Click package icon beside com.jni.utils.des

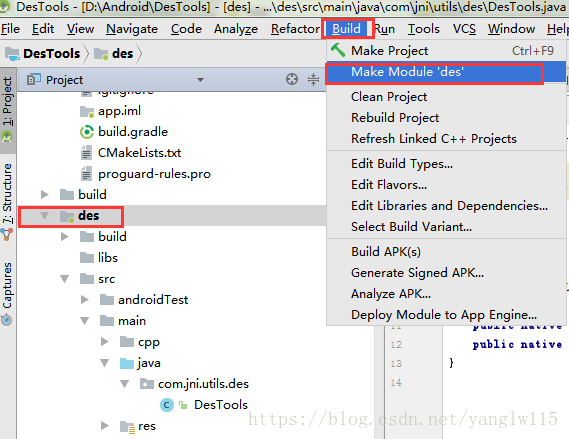[147, 384]
